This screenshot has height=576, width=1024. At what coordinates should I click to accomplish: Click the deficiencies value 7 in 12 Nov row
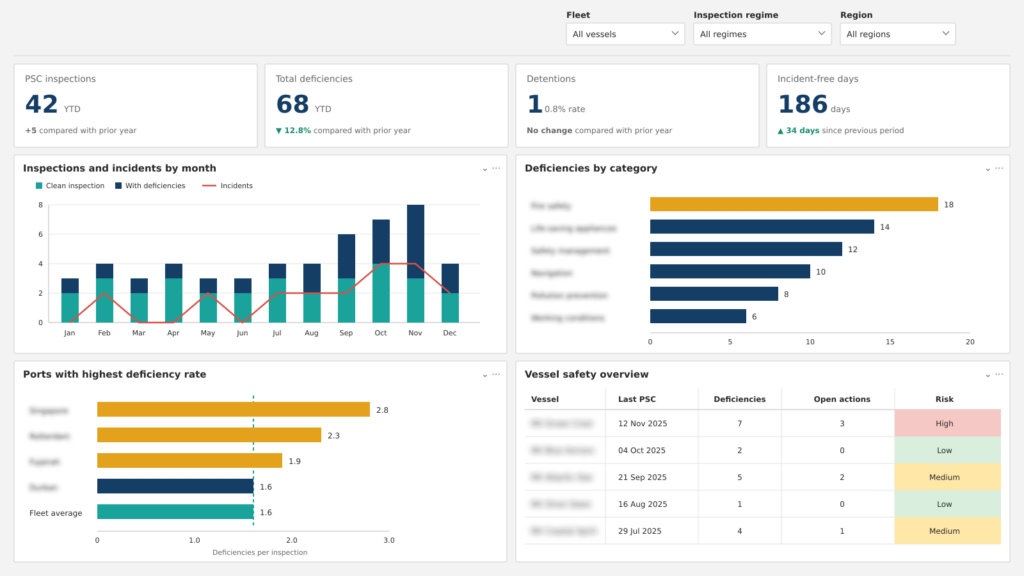[739, 424]
